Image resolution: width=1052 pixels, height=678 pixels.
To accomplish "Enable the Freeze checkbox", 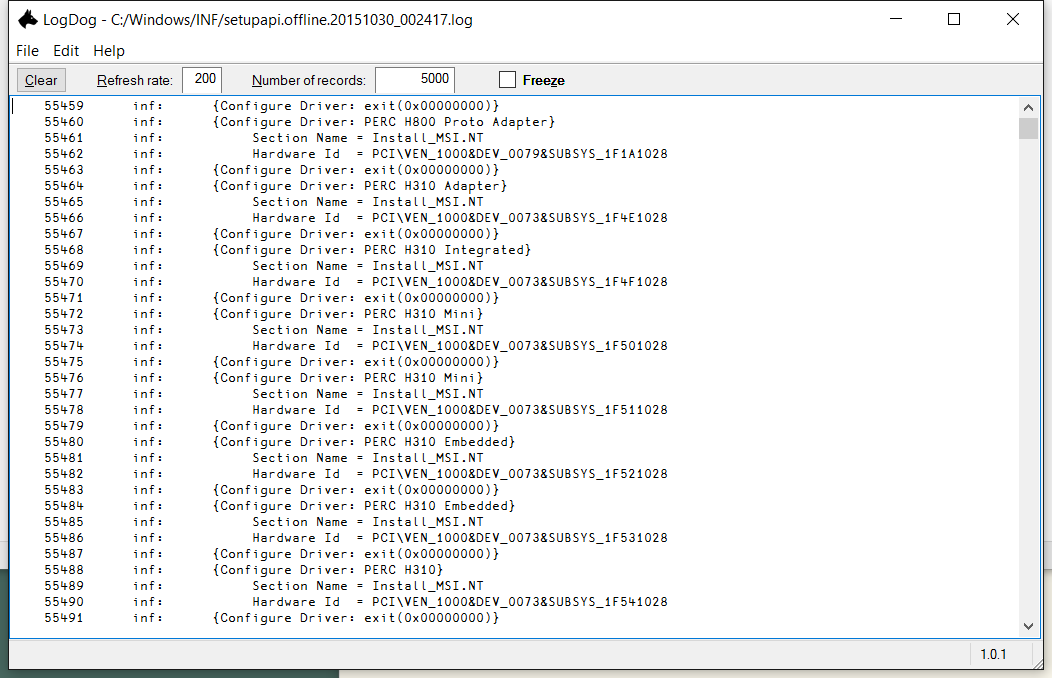I will [x=507, y=80].
